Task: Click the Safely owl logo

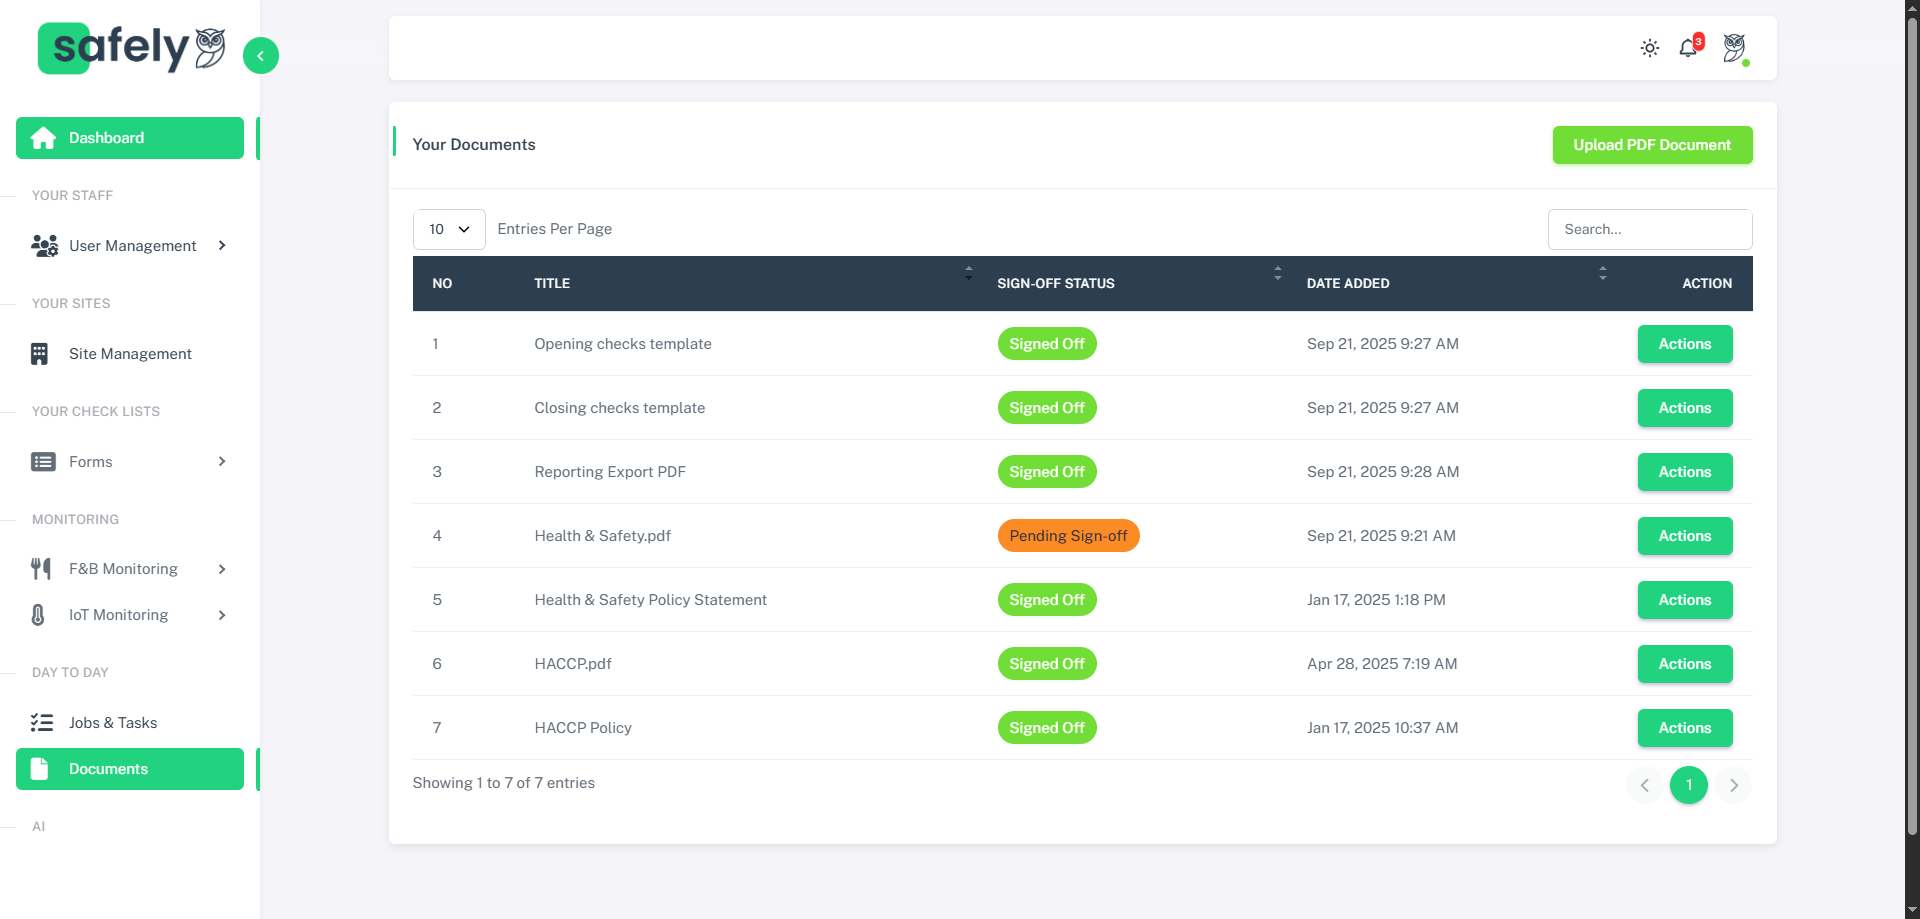Action: (131, 48)
